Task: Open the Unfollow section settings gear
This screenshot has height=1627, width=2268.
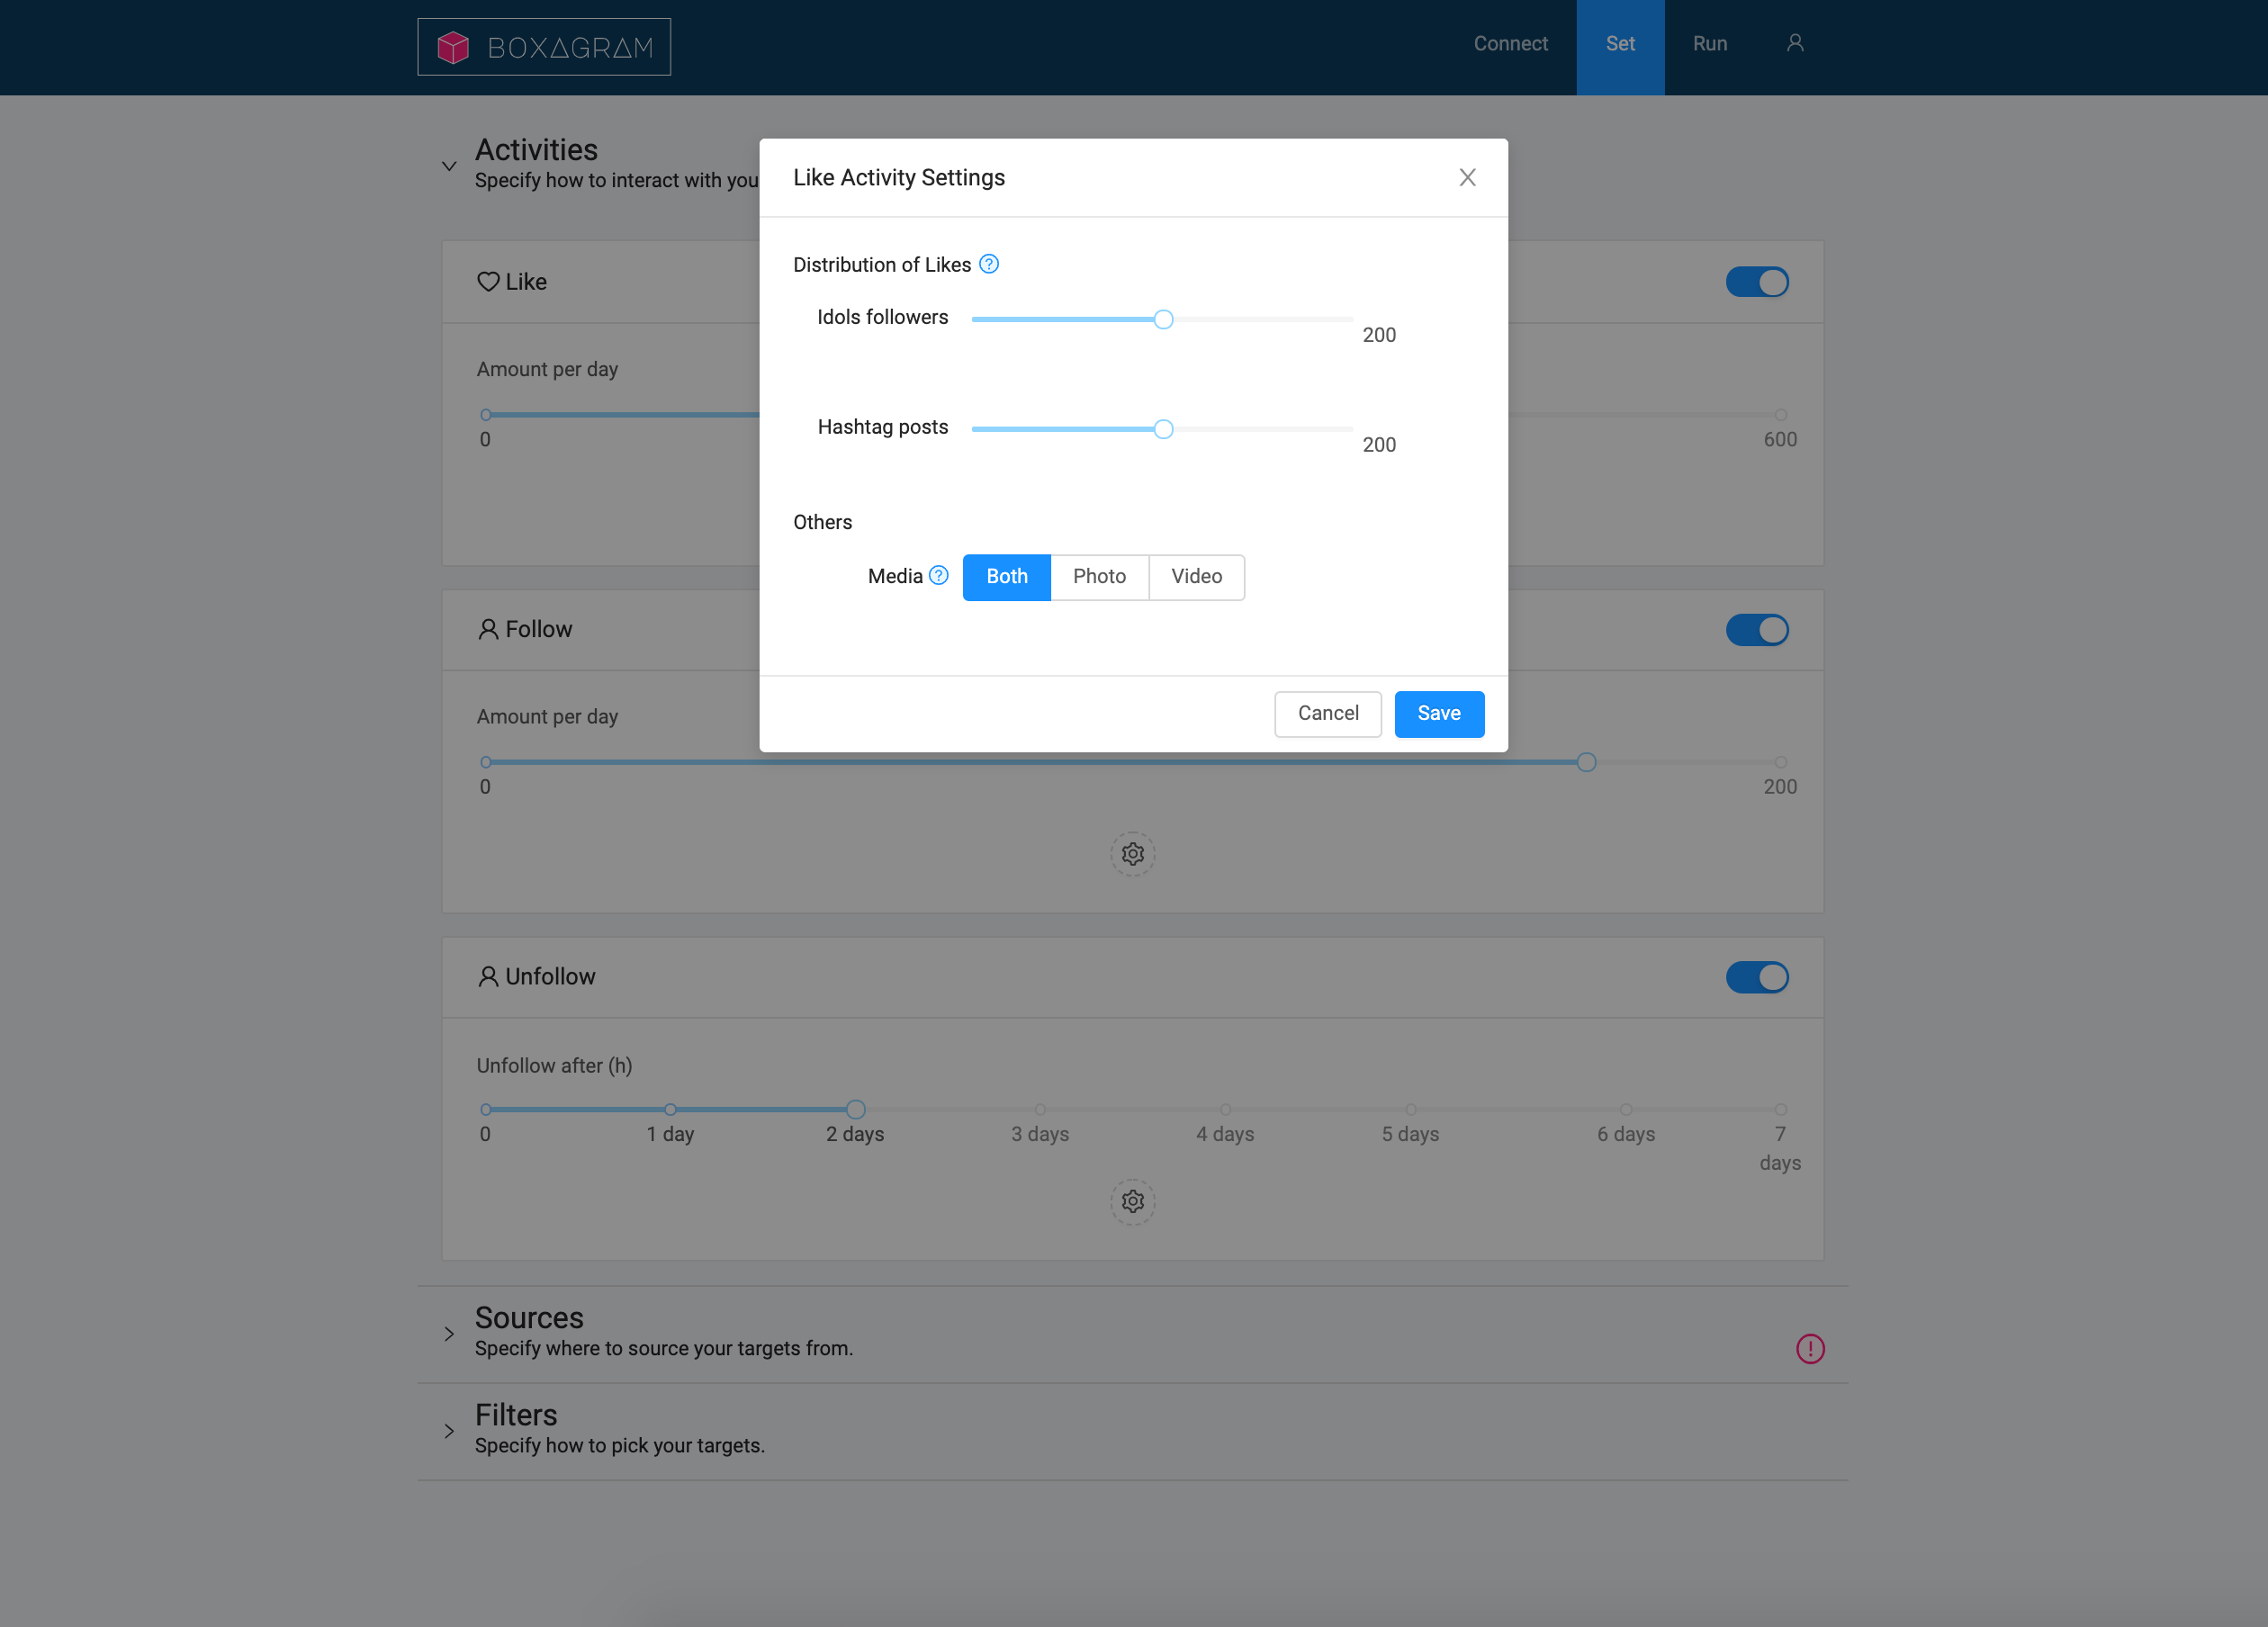Action: pyautogui.click(x=1133, y=1201)
